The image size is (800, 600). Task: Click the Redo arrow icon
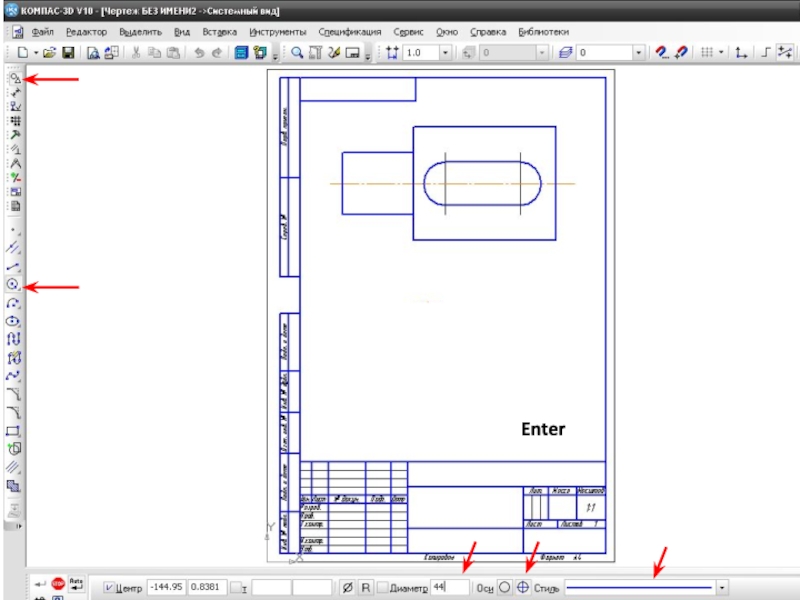[217, 53]
